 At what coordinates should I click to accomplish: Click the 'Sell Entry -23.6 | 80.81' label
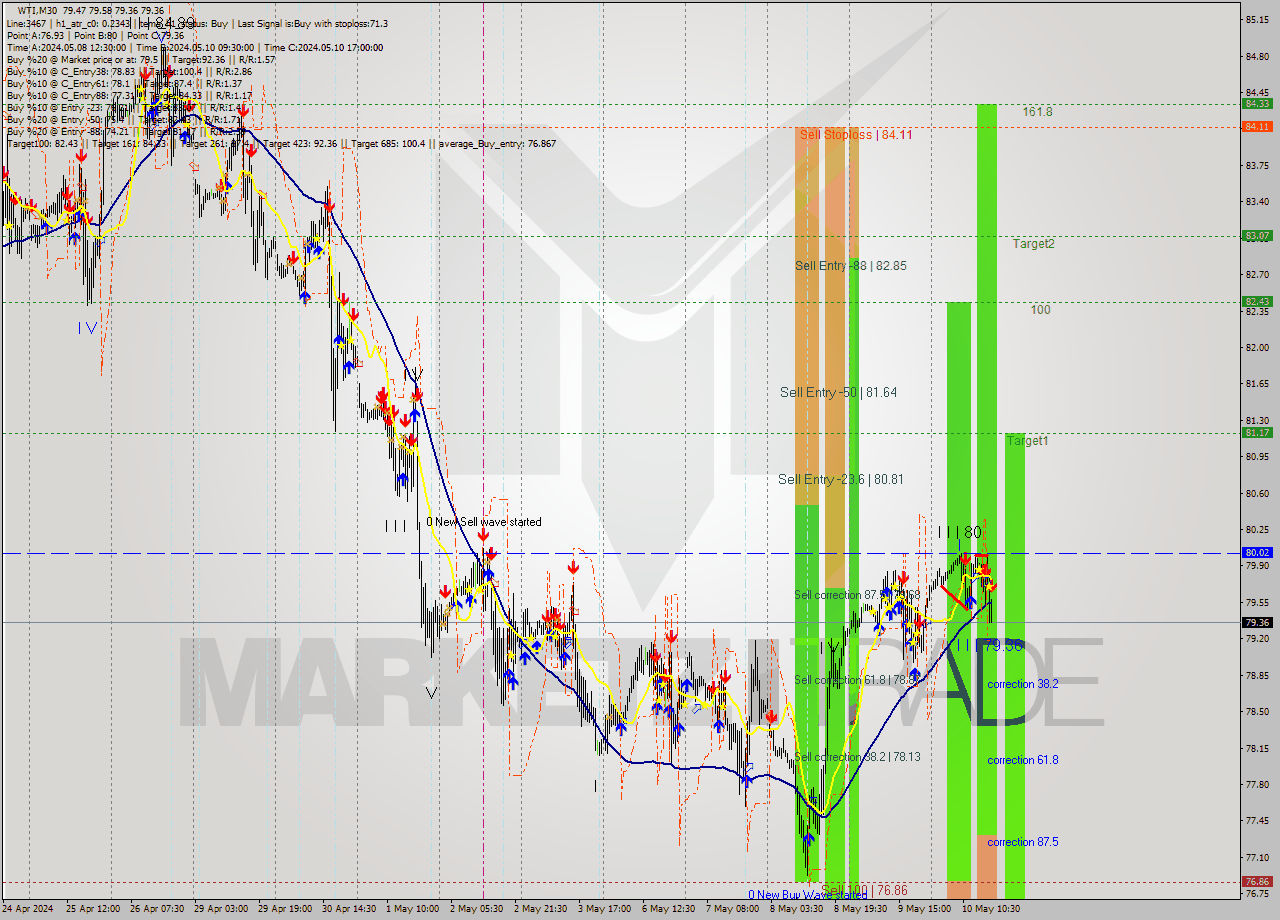click(841, 479)
